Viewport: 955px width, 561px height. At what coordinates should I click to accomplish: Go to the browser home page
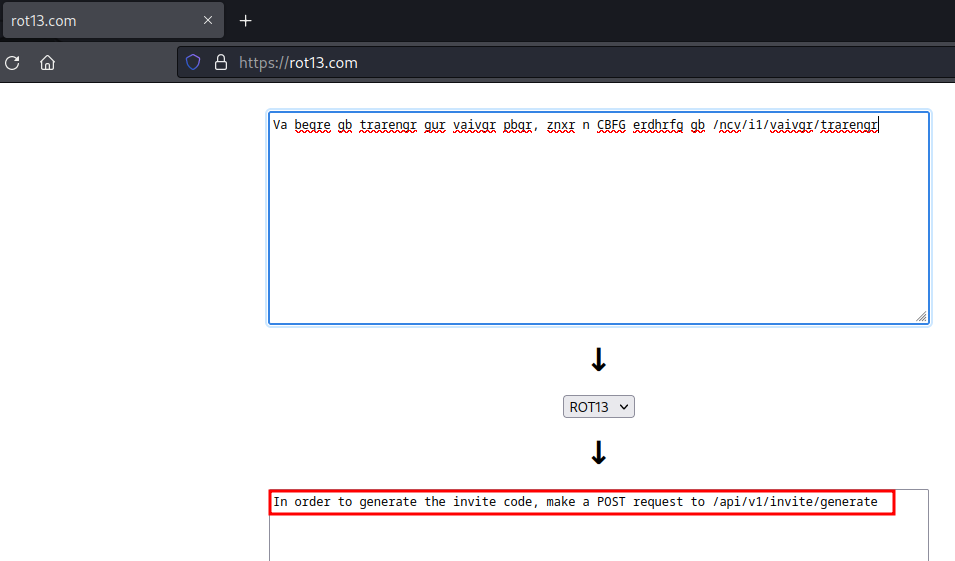coord(47,63)
